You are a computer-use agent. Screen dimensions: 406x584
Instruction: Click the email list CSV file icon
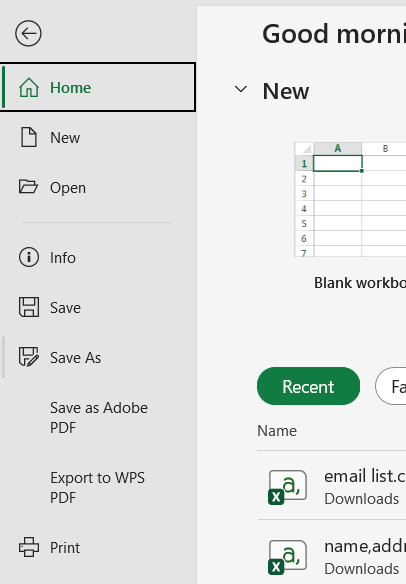287,487
